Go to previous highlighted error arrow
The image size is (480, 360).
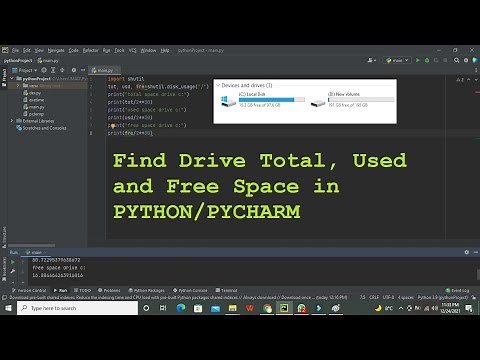(469, 80)
